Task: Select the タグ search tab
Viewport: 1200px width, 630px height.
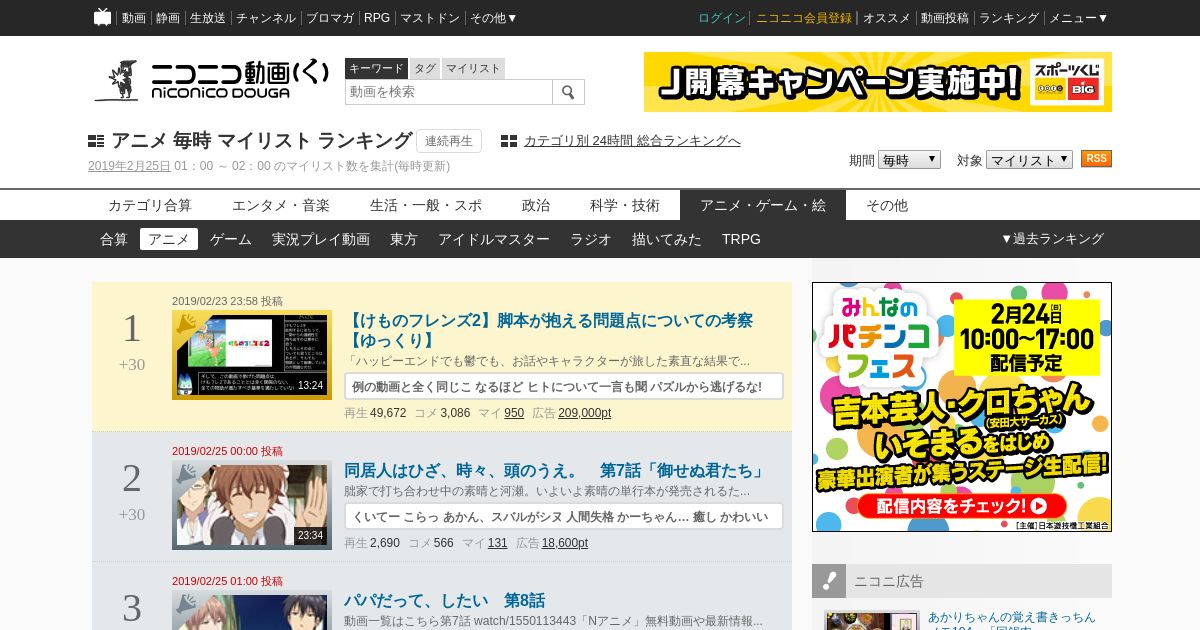Action: (x=425, y=68)
